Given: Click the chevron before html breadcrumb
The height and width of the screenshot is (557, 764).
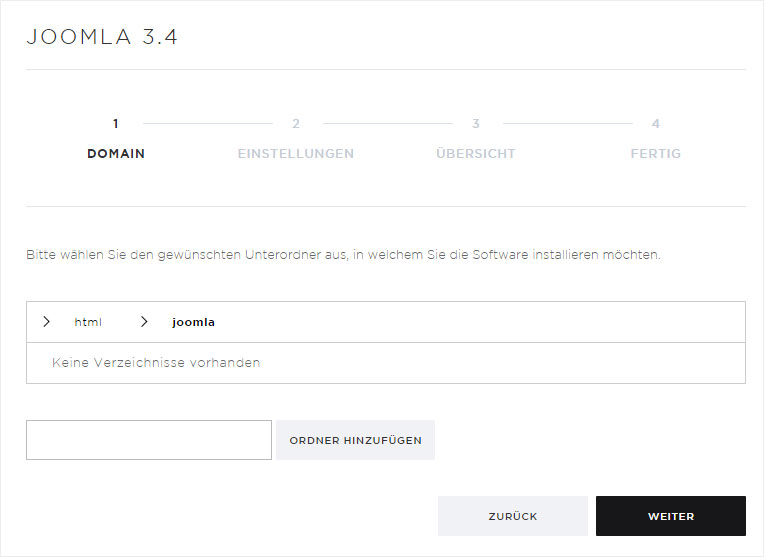Looking at the screenshot, I should coord(46,322).
